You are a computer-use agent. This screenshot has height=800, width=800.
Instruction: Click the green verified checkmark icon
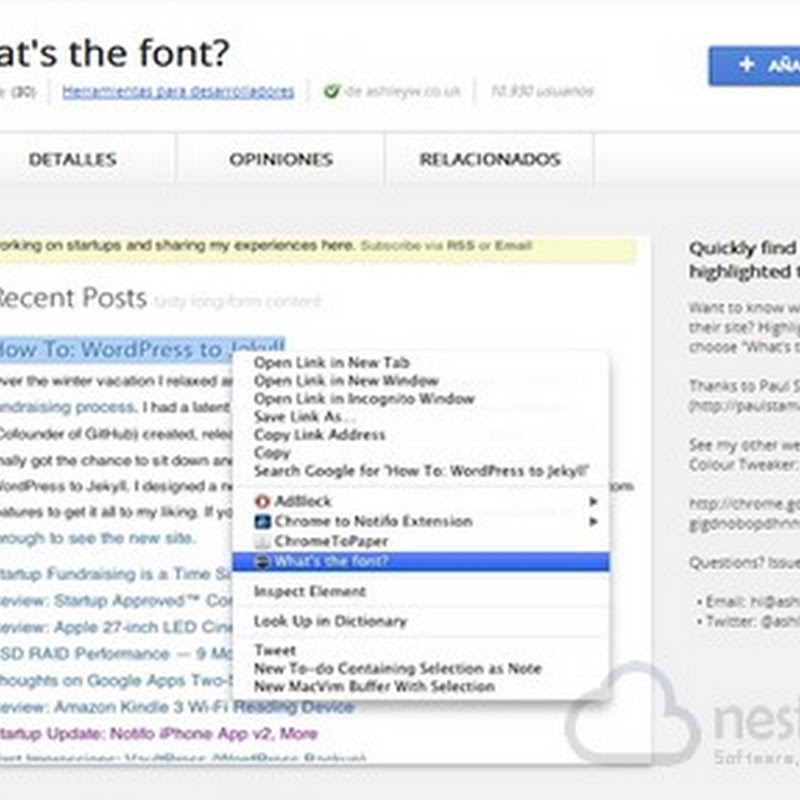point(332,91)
